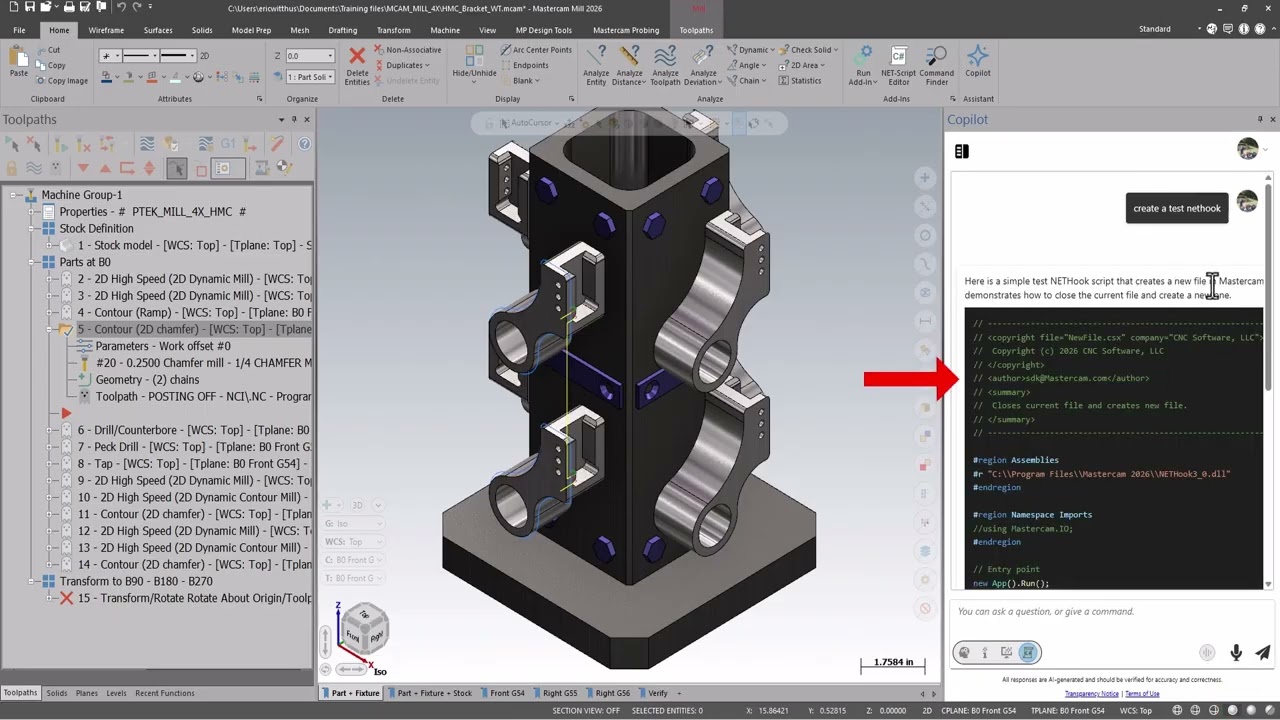Switch to the Wireframe ribbon tab
This screenshot has width=1280, height=720.
[106, 30]
